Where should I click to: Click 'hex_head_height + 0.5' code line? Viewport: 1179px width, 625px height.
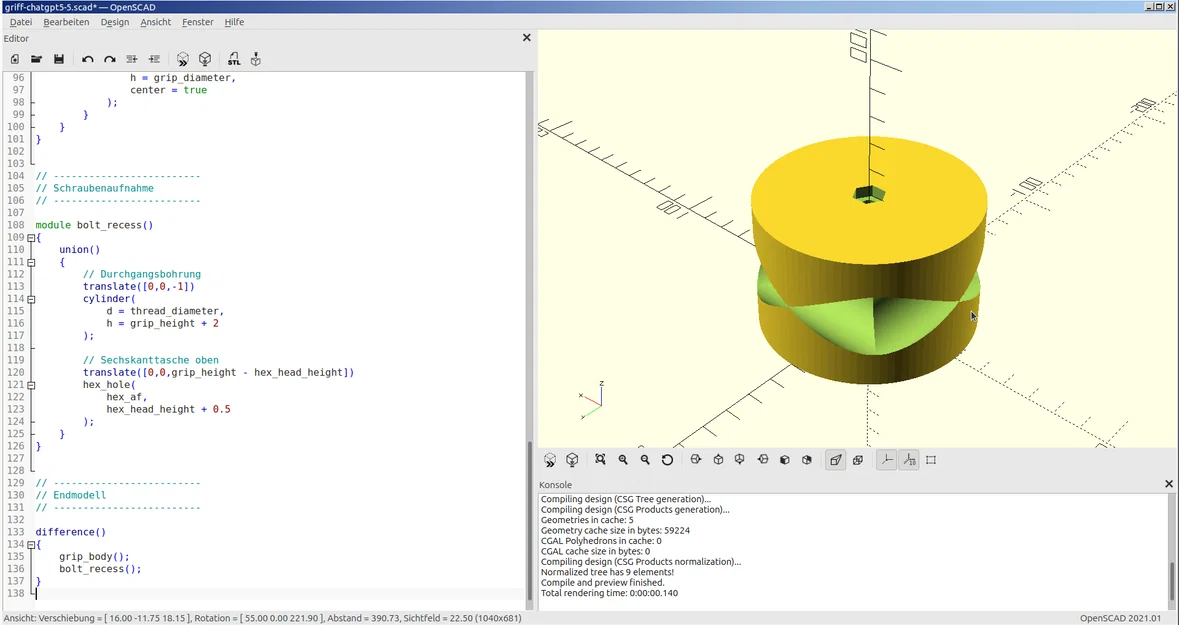(x=168, y=409)
